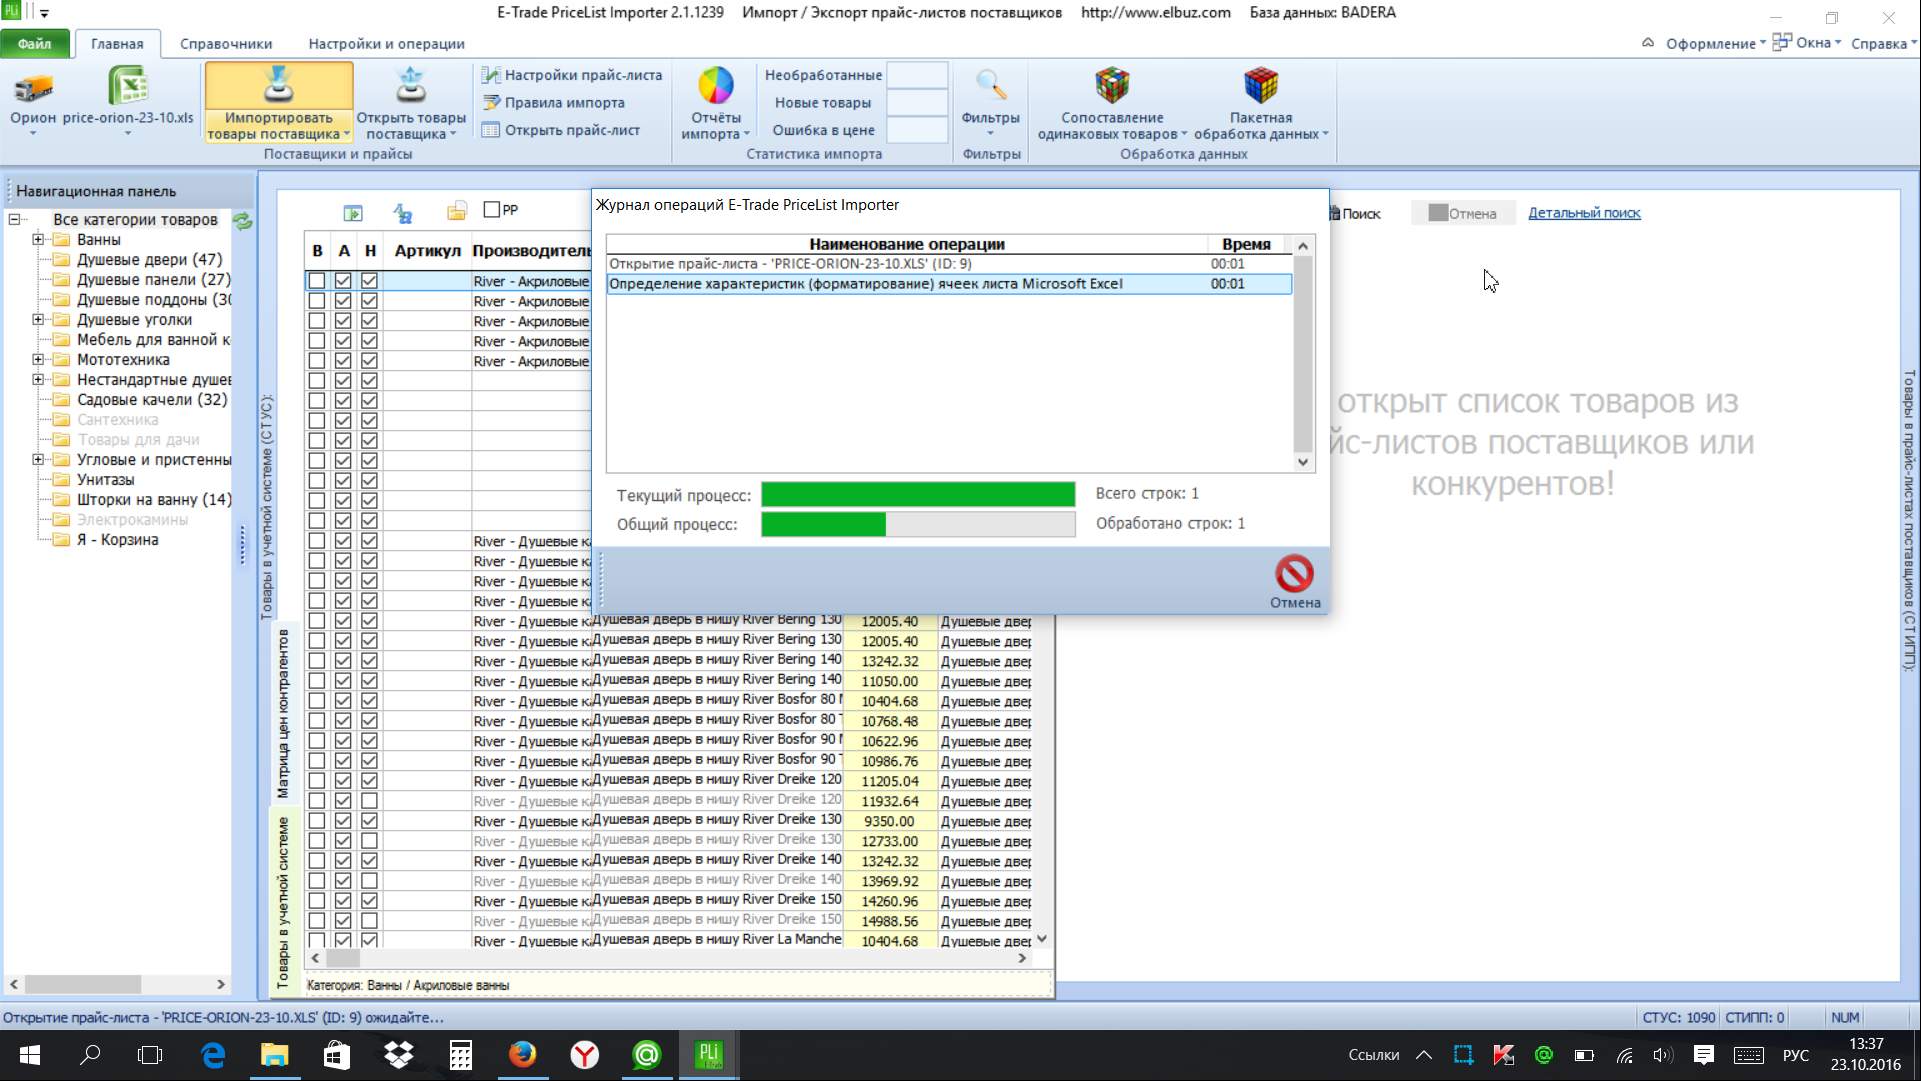This screenshot has height=1081, width=1921.
Task: Switch to the Главная tab
Action: 117,44
